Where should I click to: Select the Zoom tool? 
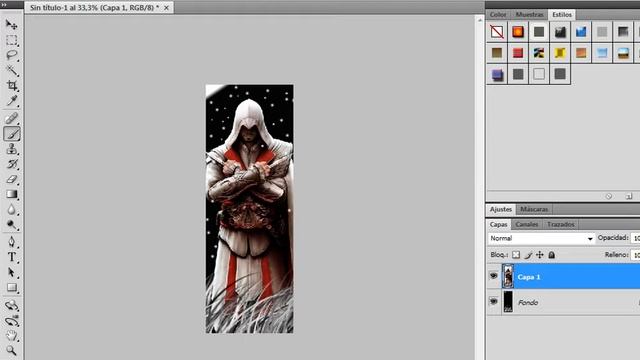11,350
